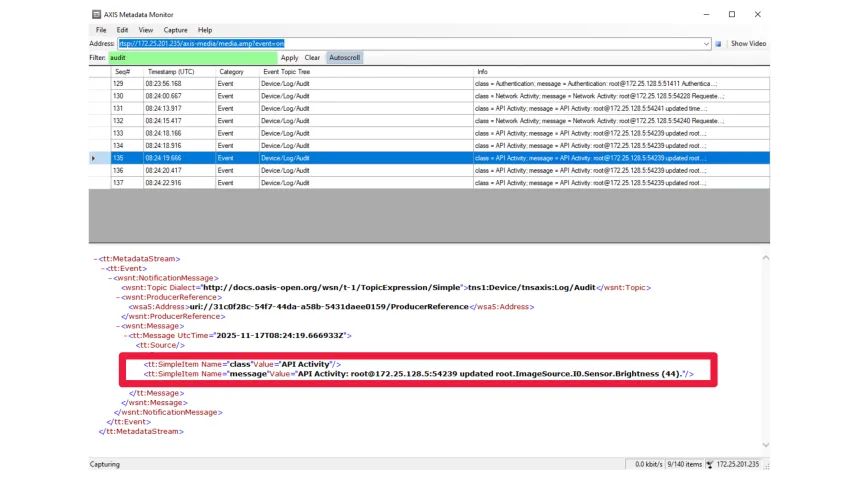
Task: Click AXIS Metadata Monitor title bar app icon
Action: pos(96,15)
